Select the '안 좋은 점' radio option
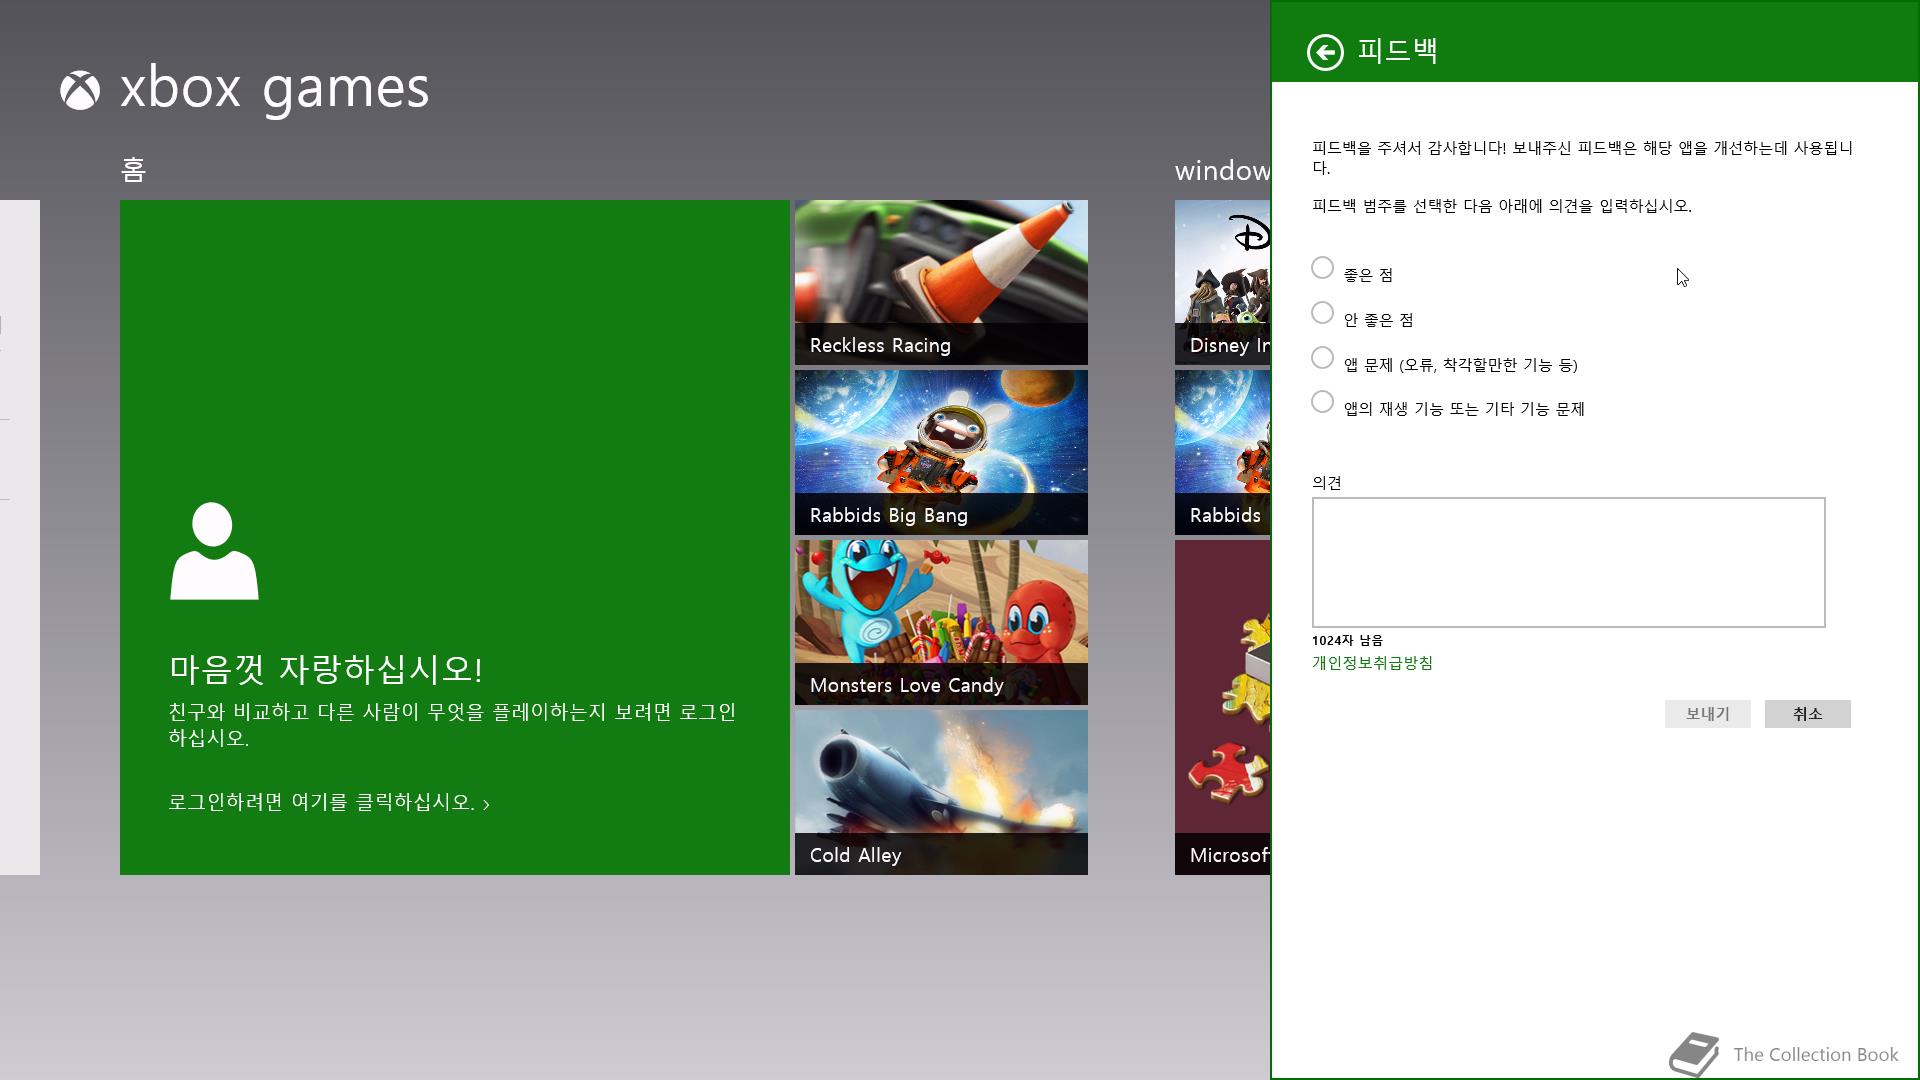The width and height of the screenshot is (1920, 1080). click(1322, 313)
